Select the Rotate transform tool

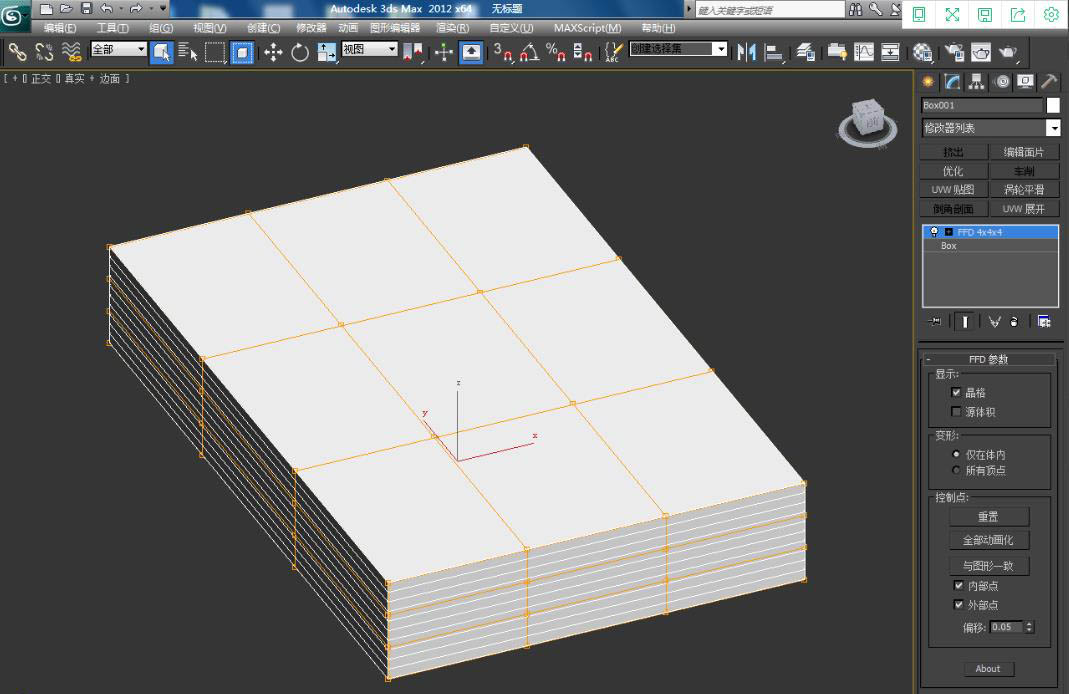point(300,52)
